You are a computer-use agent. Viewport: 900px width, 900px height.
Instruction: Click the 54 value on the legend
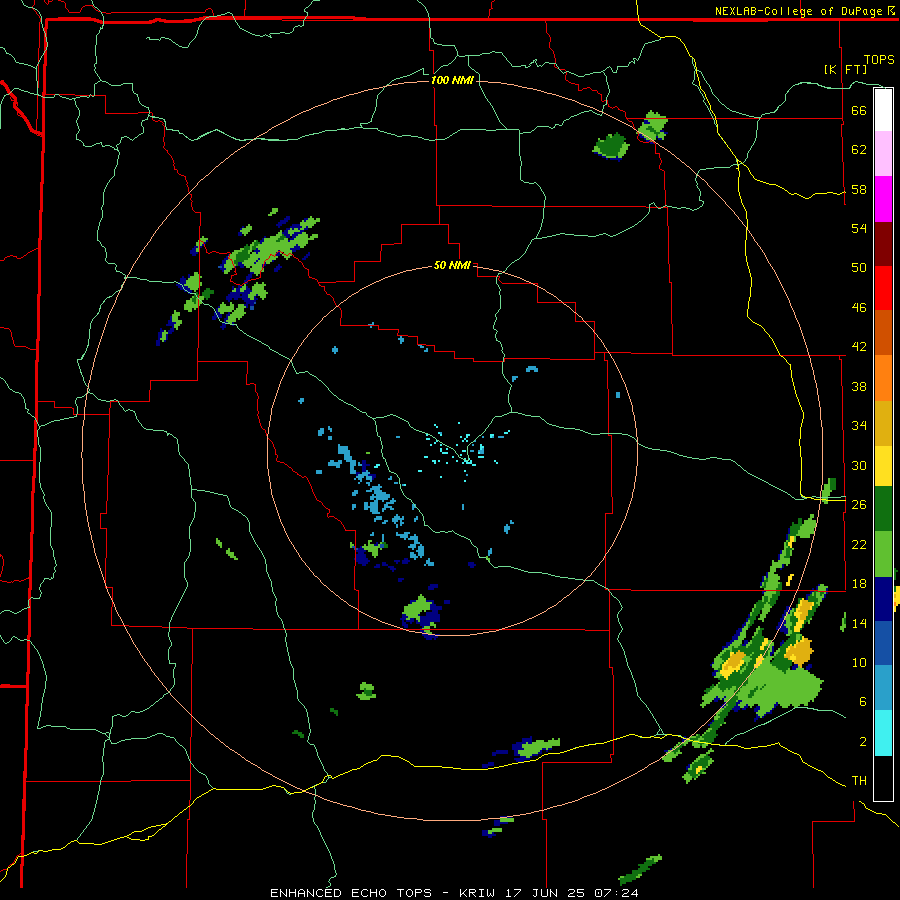[859, 228]
